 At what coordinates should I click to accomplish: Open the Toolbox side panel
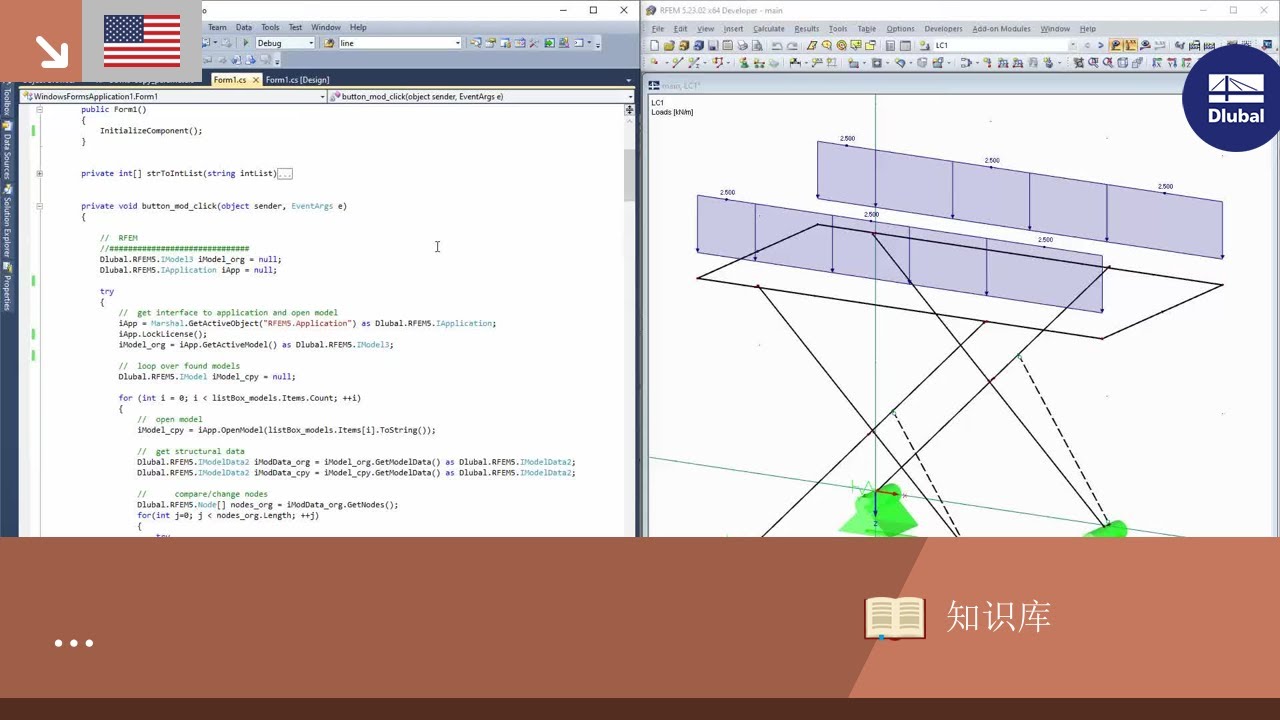(x=6, y=101)
